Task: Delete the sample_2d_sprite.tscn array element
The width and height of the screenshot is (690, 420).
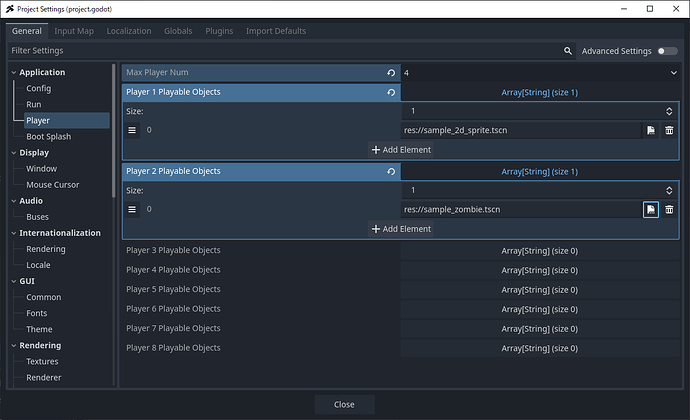Action: [x=669, y=130]
